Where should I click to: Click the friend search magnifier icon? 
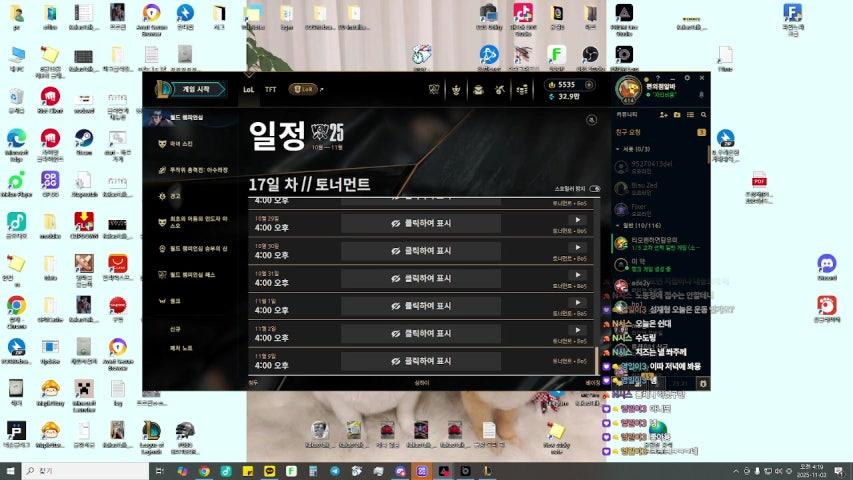pos(703,115)
